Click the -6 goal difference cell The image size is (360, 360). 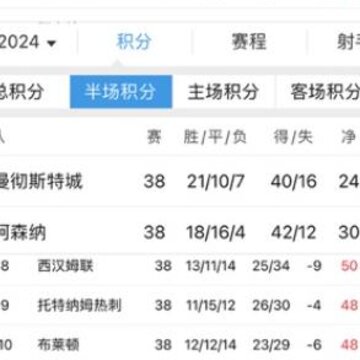point(314,345)
